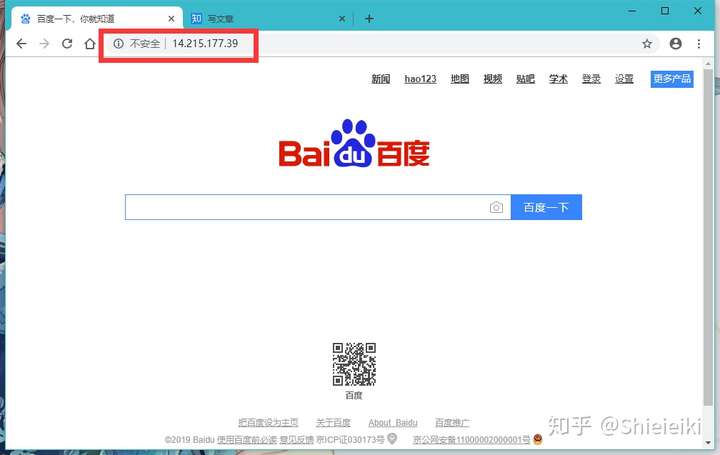Minimize the browser window
The height and width of the screenshot is (455, 720).
(x=632, y=11)
